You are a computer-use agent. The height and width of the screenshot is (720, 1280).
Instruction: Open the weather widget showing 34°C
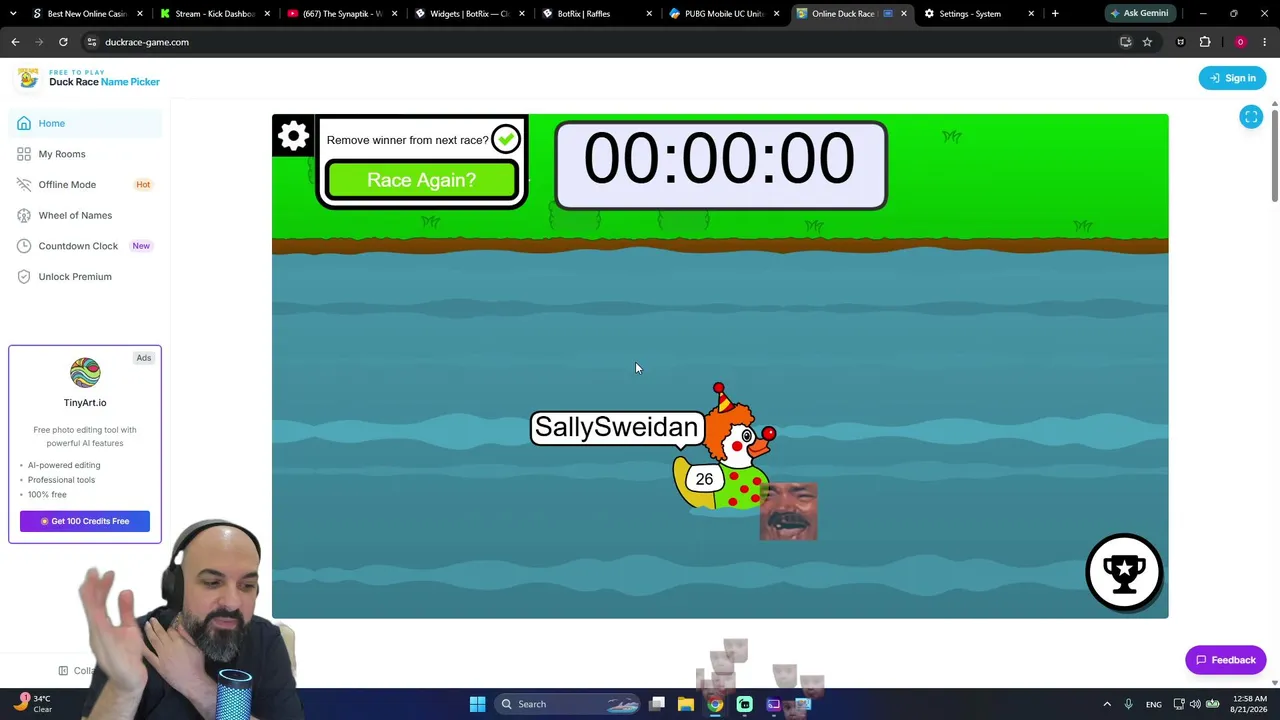coord(32,704)
